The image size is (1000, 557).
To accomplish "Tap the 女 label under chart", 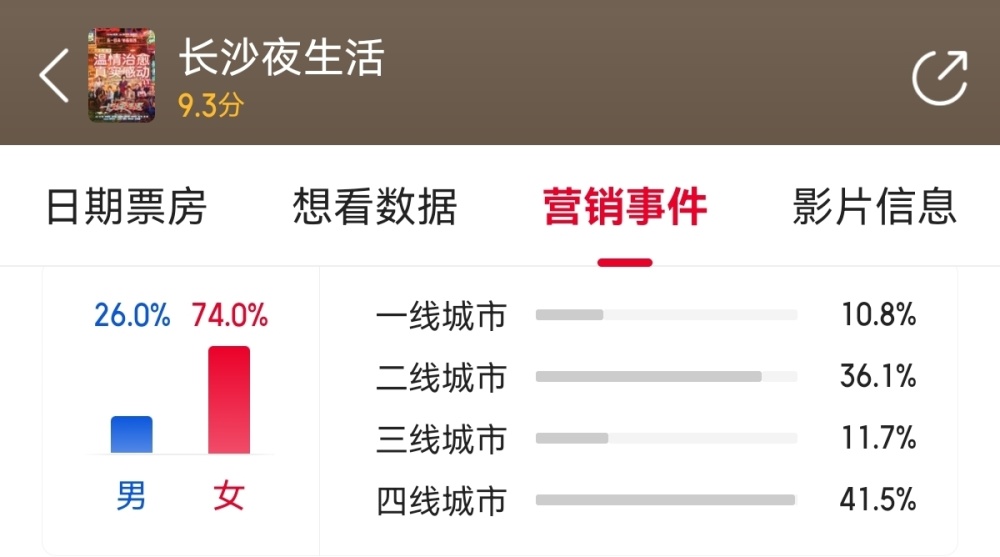I will point(229,496).
